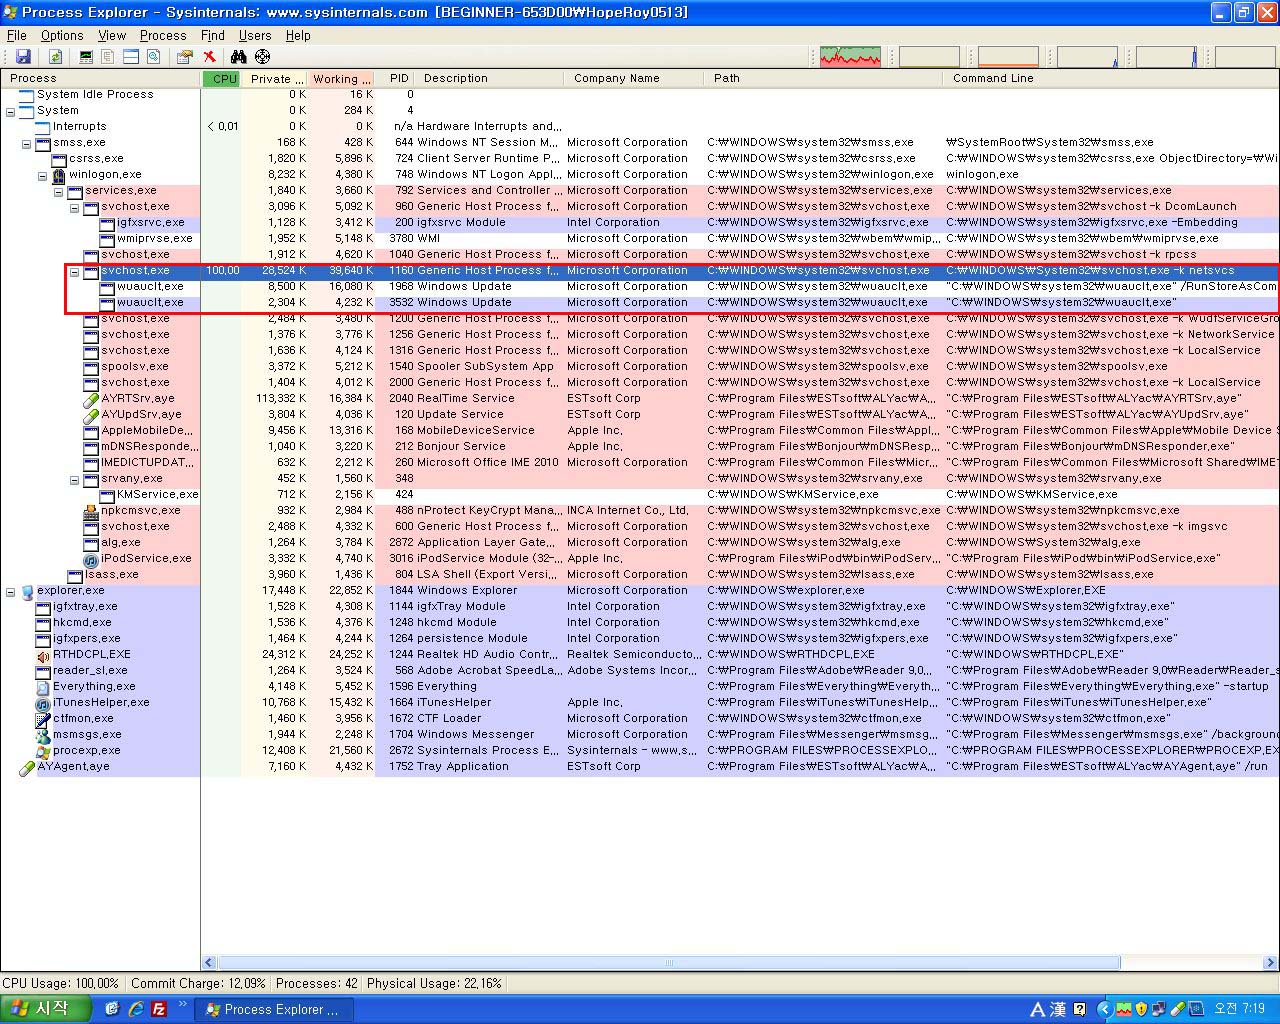The image size is (1280, 1024).
Task: Click the horizontal scrollbar thumb
Action: 669,963
